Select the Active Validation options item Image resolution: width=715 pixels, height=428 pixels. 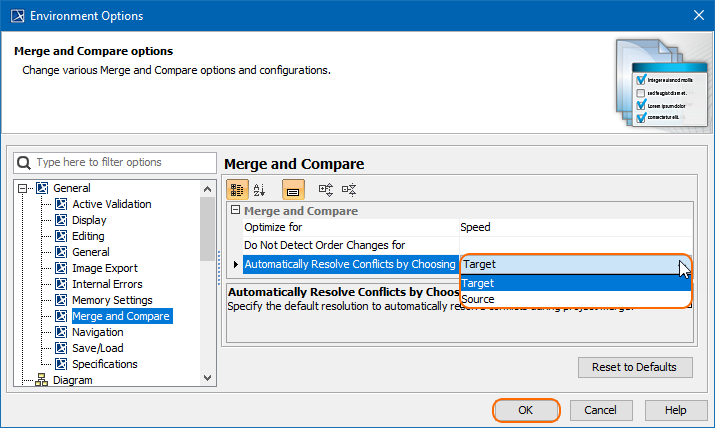(112, 204)
